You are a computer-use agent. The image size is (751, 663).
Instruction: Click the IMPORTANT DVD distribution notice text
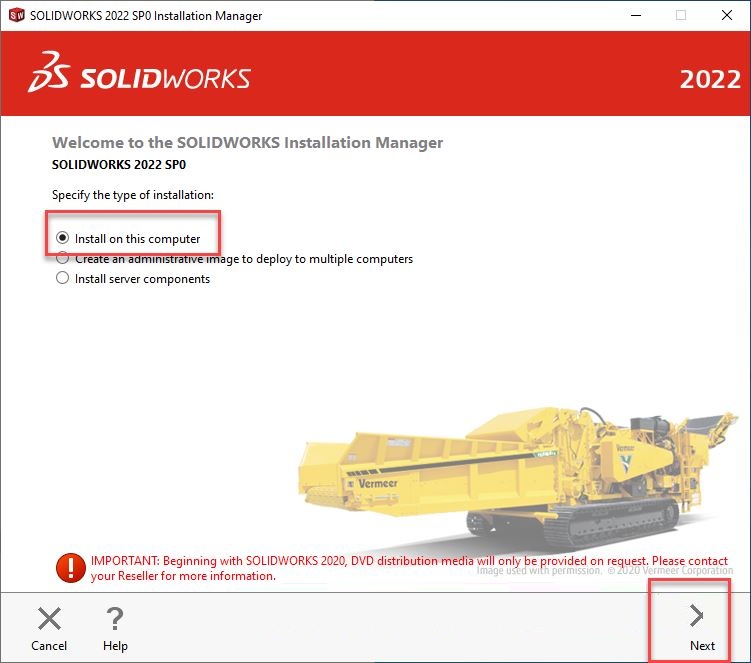409,568
